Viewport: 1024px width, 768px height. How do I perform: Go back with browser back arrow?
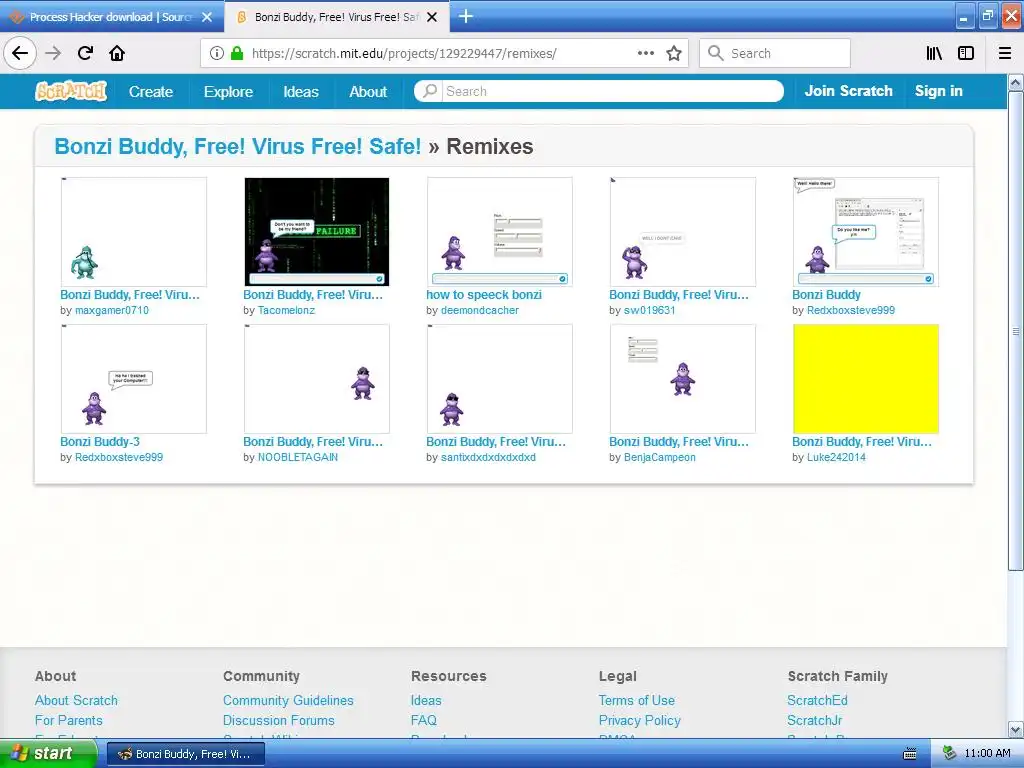(20, 54)
